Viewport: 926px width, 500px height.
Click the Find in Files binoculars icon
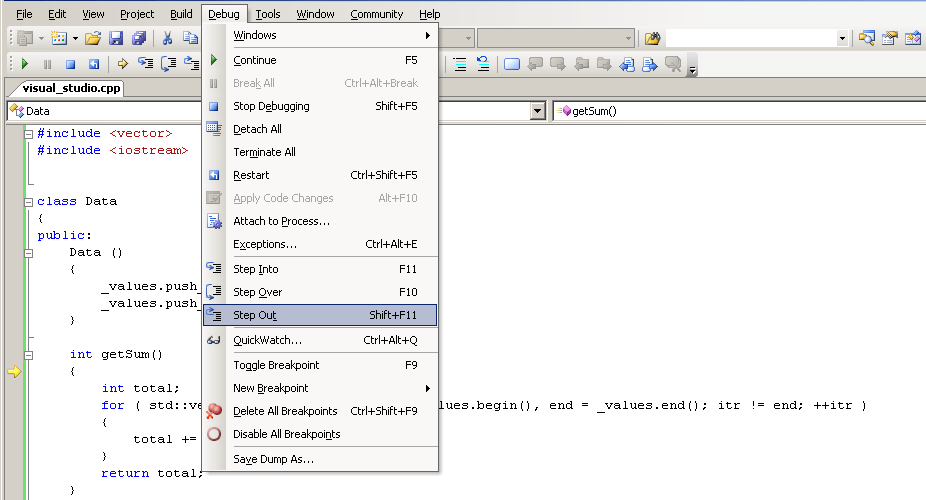(x=653, y=39)
